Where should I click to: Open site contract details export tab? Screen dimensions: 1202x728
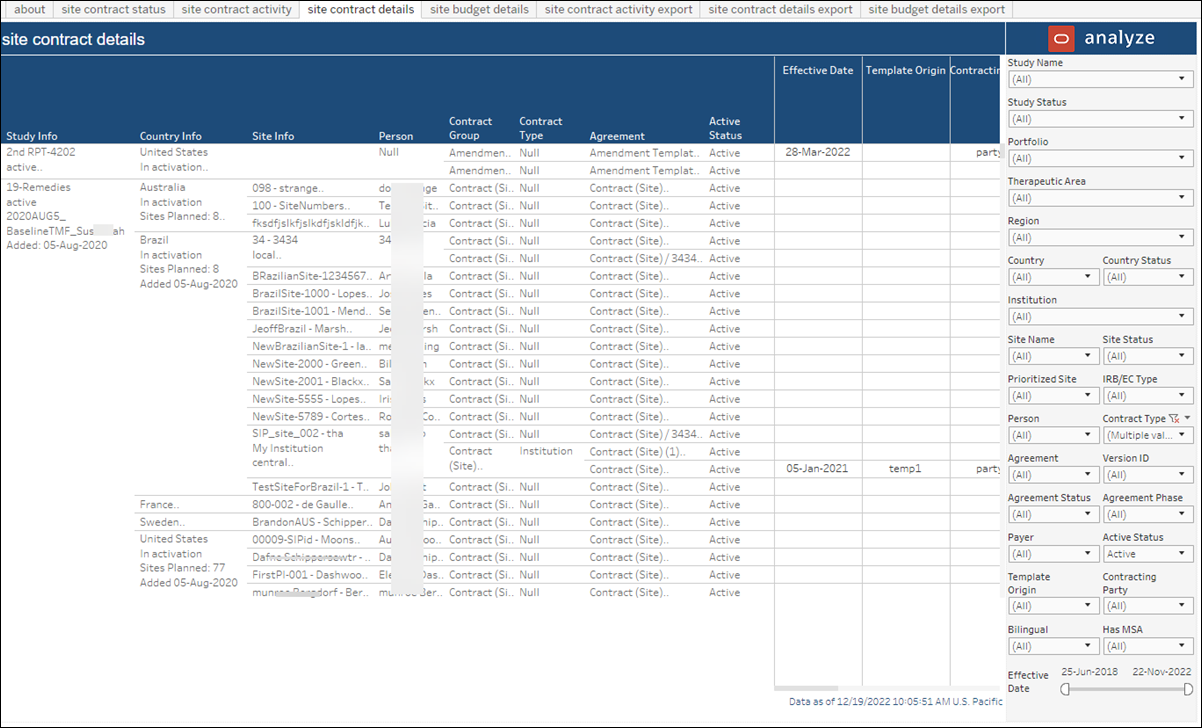pos(780,9)
